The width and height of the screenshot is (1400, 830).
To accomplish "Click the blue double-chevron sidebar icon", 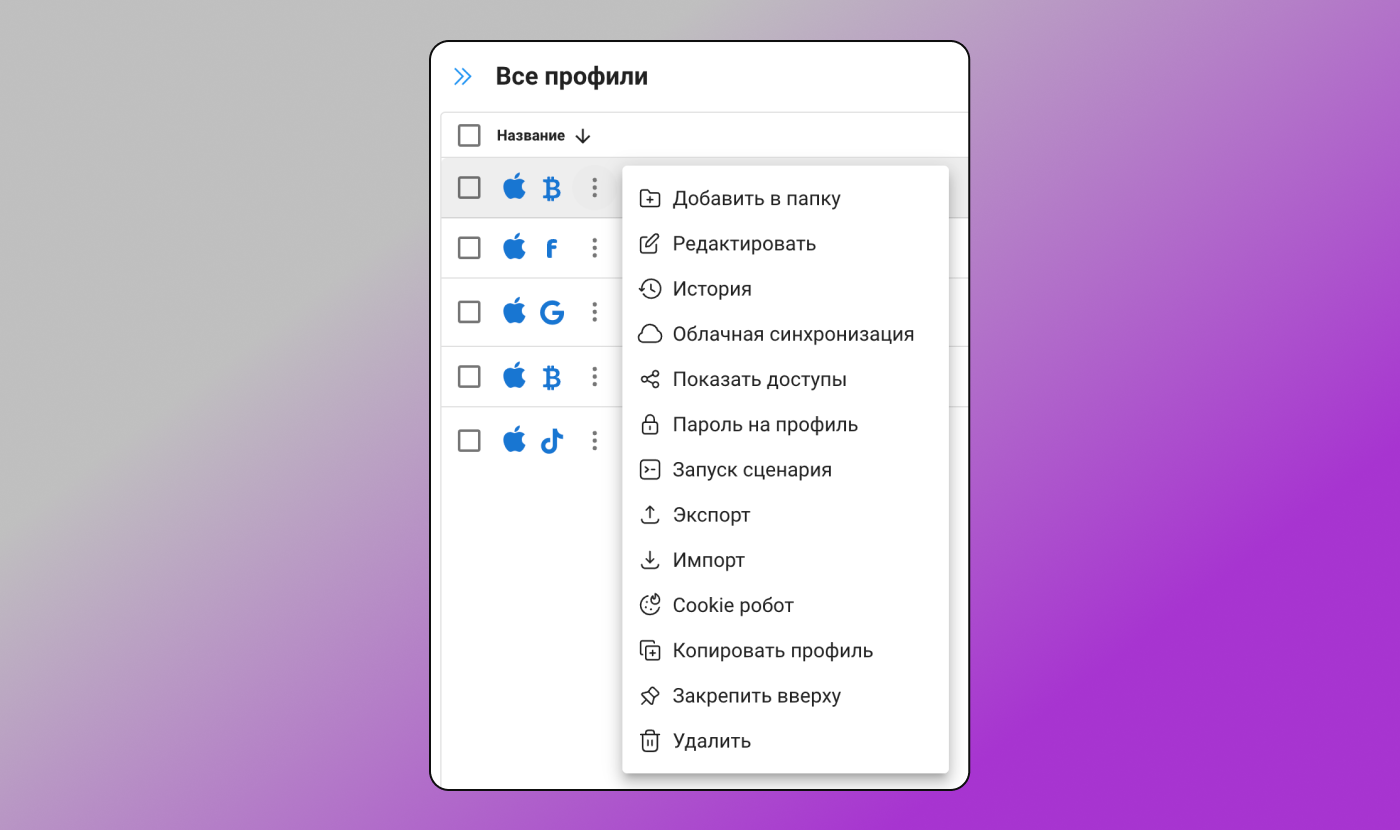I will (x=462, y=75).
